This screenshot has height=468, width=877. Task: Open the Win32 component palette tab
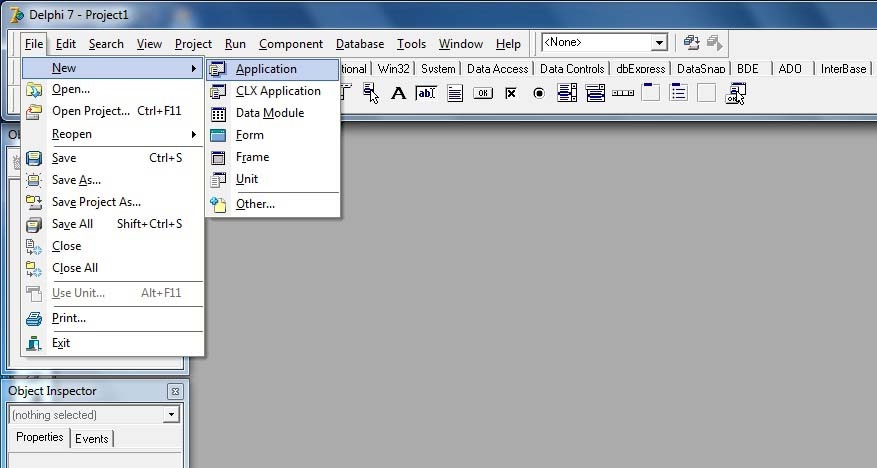(x=393, y=69)
